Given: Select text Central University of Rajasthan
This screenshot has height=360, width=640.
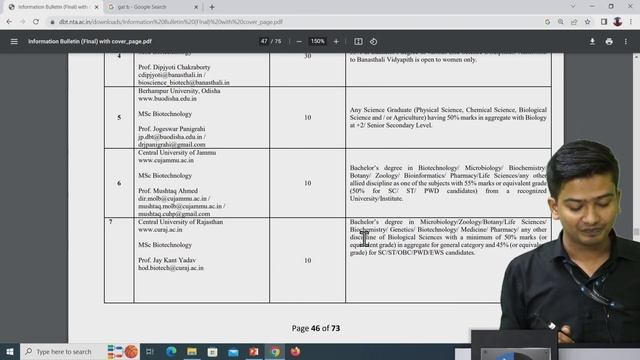Looking at the screenshot, I should (x=180, y=222).
